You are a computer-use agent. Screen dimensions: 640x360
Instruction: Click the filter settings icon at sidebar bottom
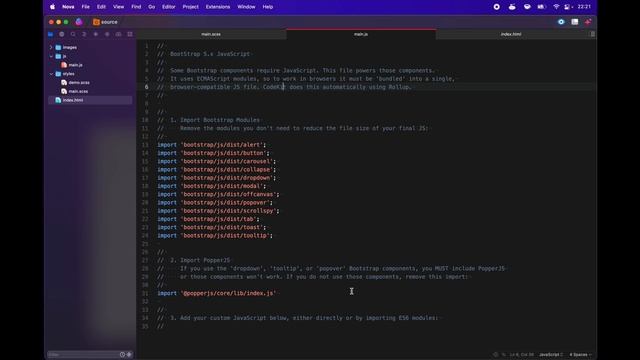click(x=129, y=354)
